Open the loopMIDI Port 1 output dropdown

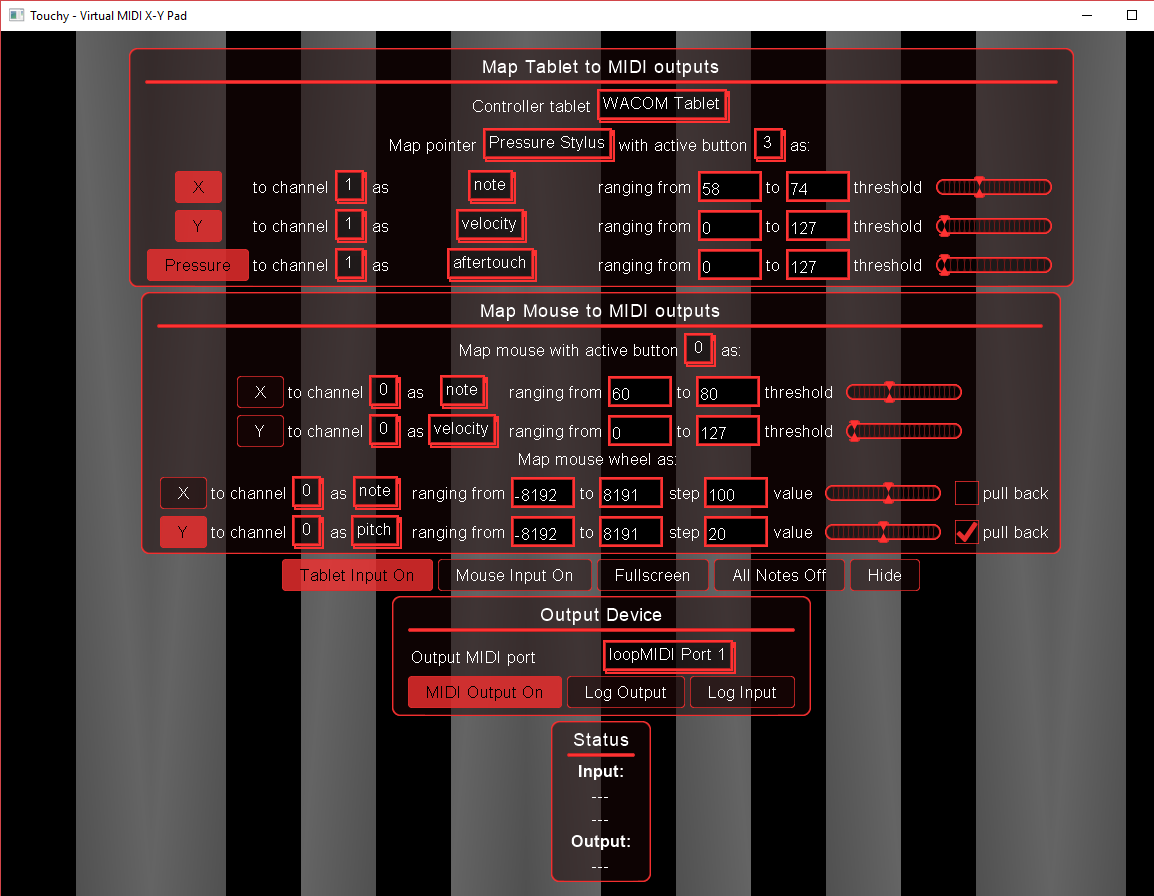coord(668,656)
